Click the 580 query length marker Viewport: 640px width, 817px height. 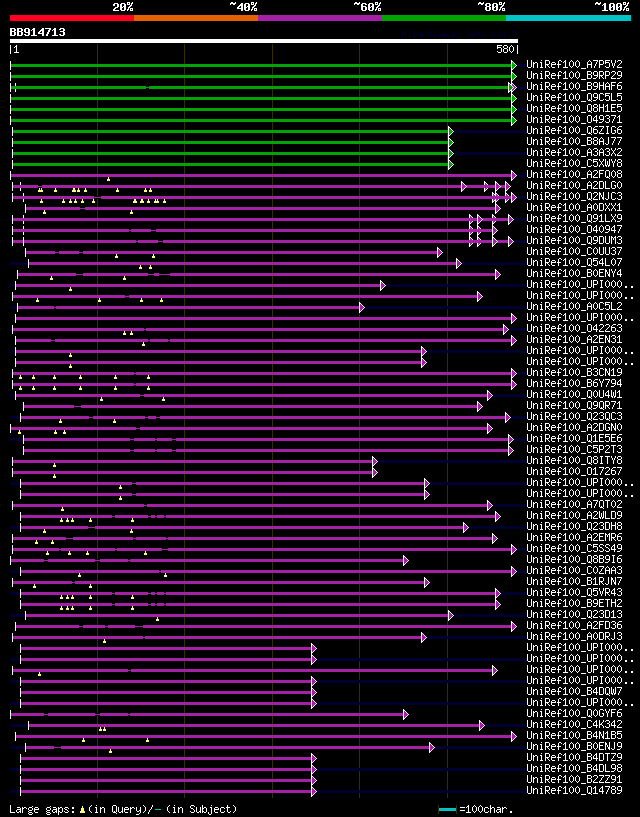pyautogui.click(x=505, y=49)
